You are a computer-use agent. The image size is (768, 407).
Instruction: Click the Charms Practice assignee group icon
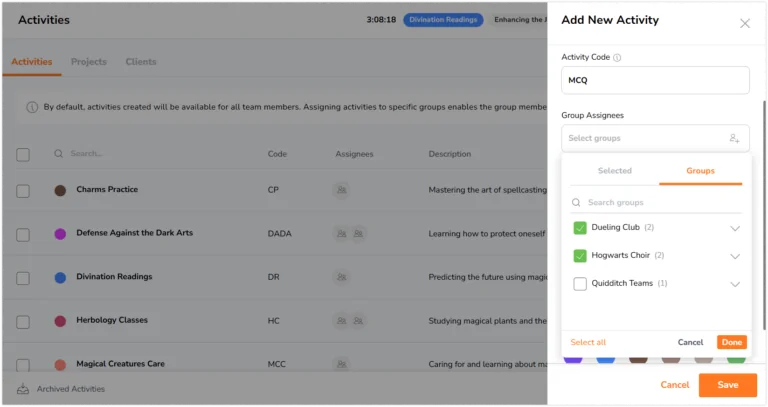[x=341, y=190]
